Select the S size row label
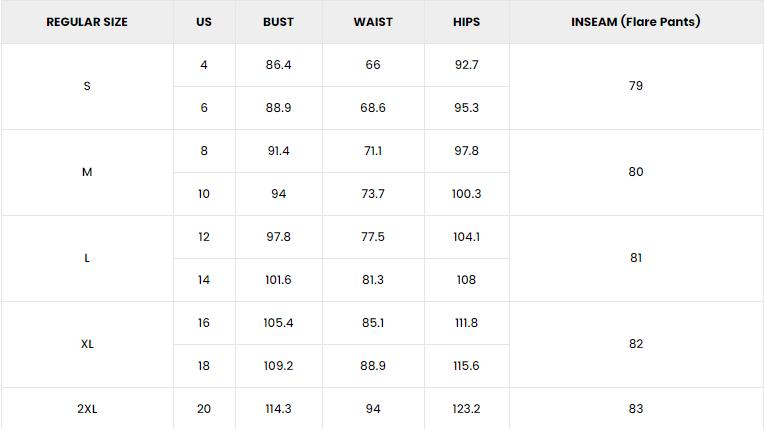764x429 pixels. 87,86
